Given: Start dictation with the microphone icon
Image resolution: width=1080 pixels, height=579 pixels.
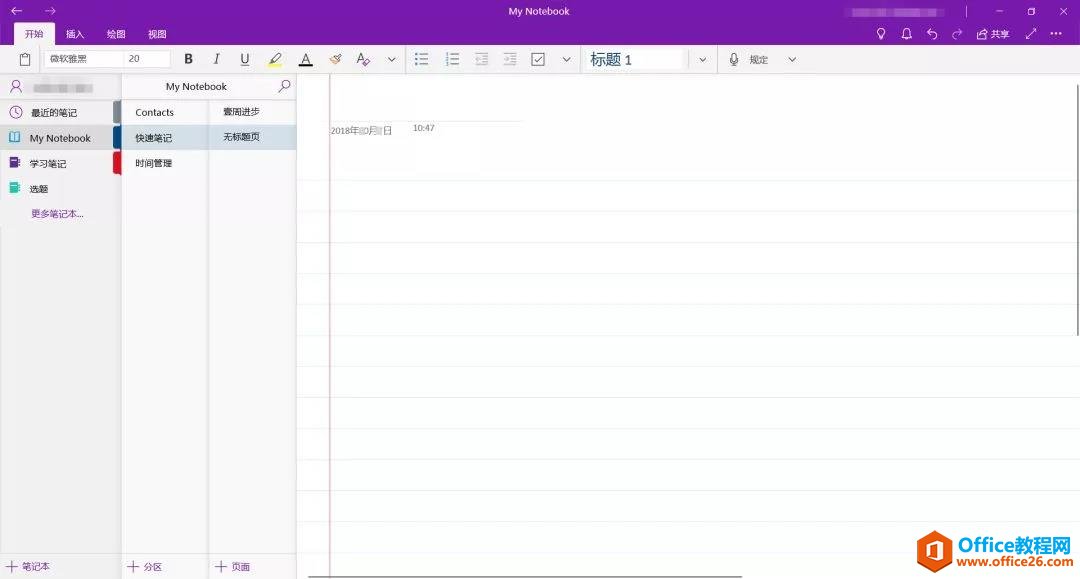Looking at the screenshot, I should [732, 58].
